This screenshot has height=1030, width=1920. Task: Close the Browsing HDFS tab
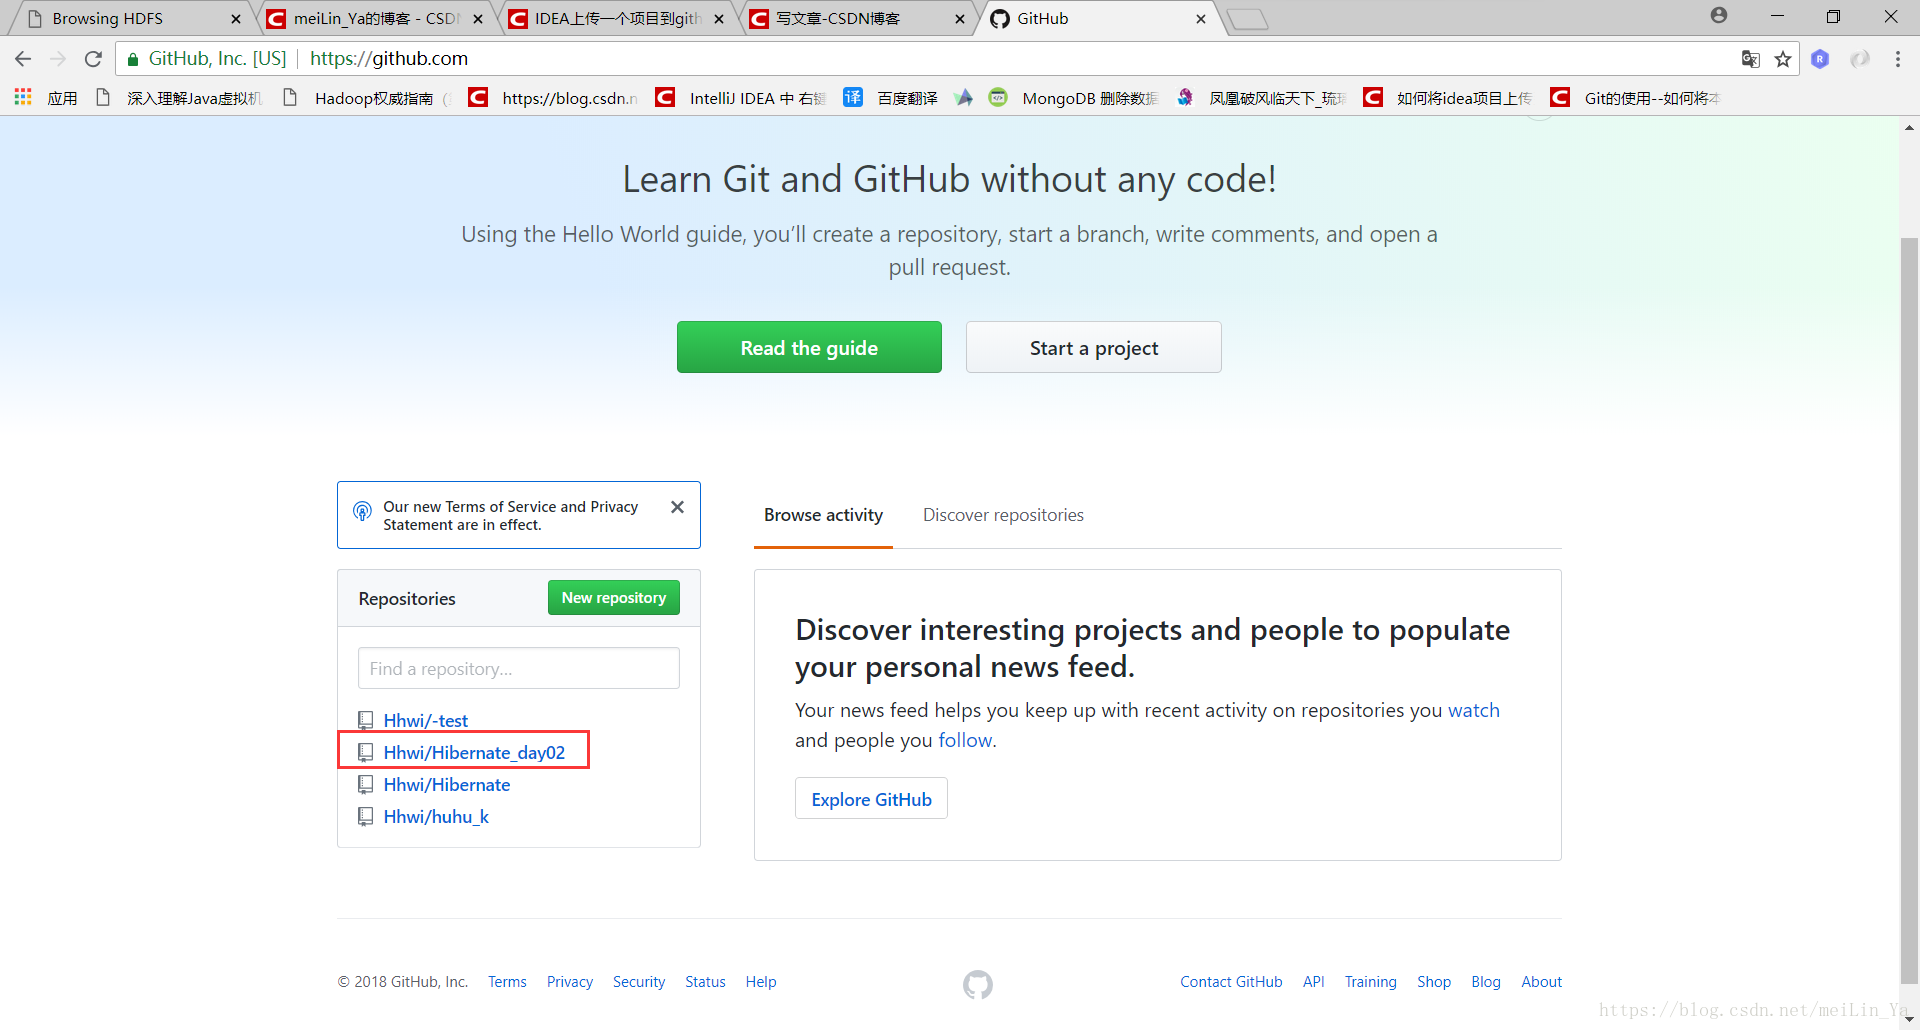pos(236,19)
